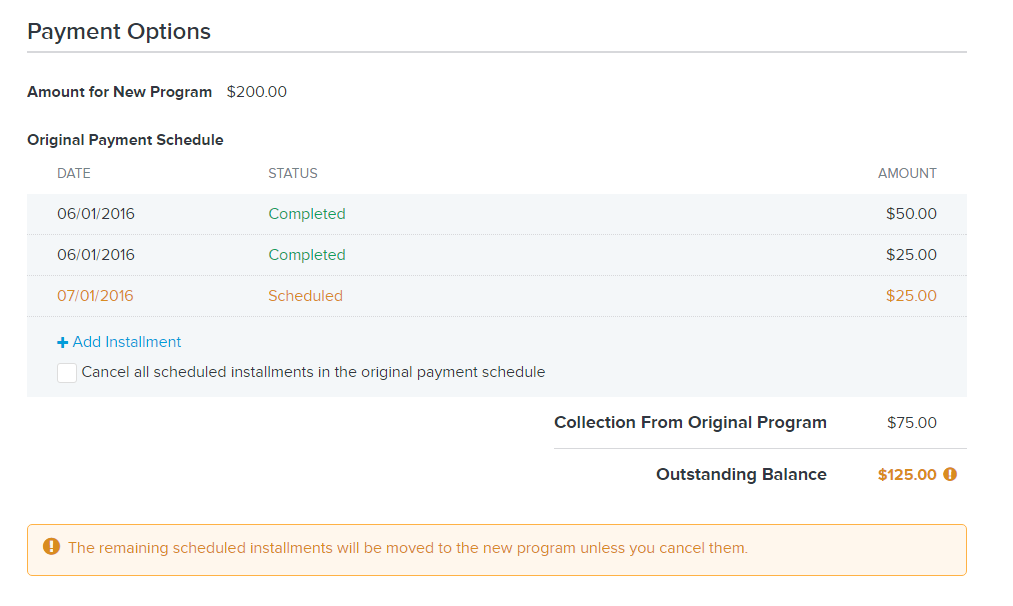This screenshot has height=606, width=1013.
Task: Click the 07/01/2016 scheduled date
Action: point(96,296)
